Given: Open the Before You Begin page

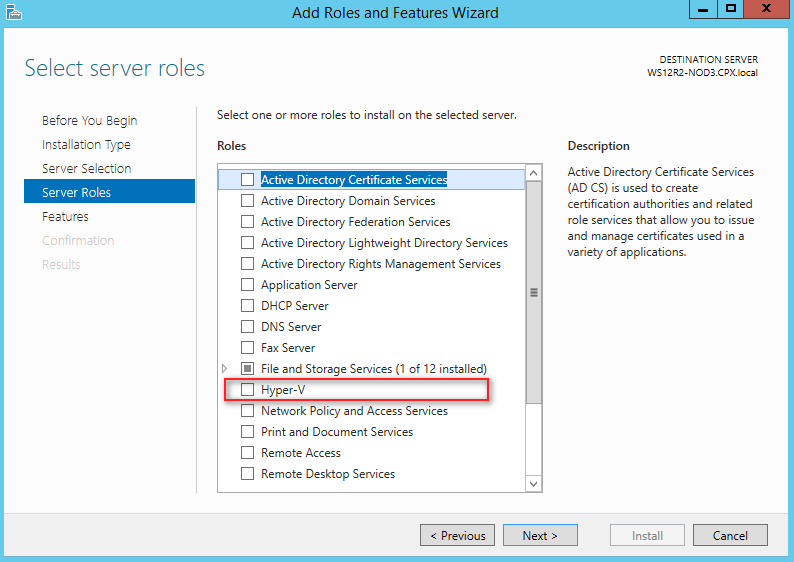Looking at the screenshot, I should coord(90,121).
